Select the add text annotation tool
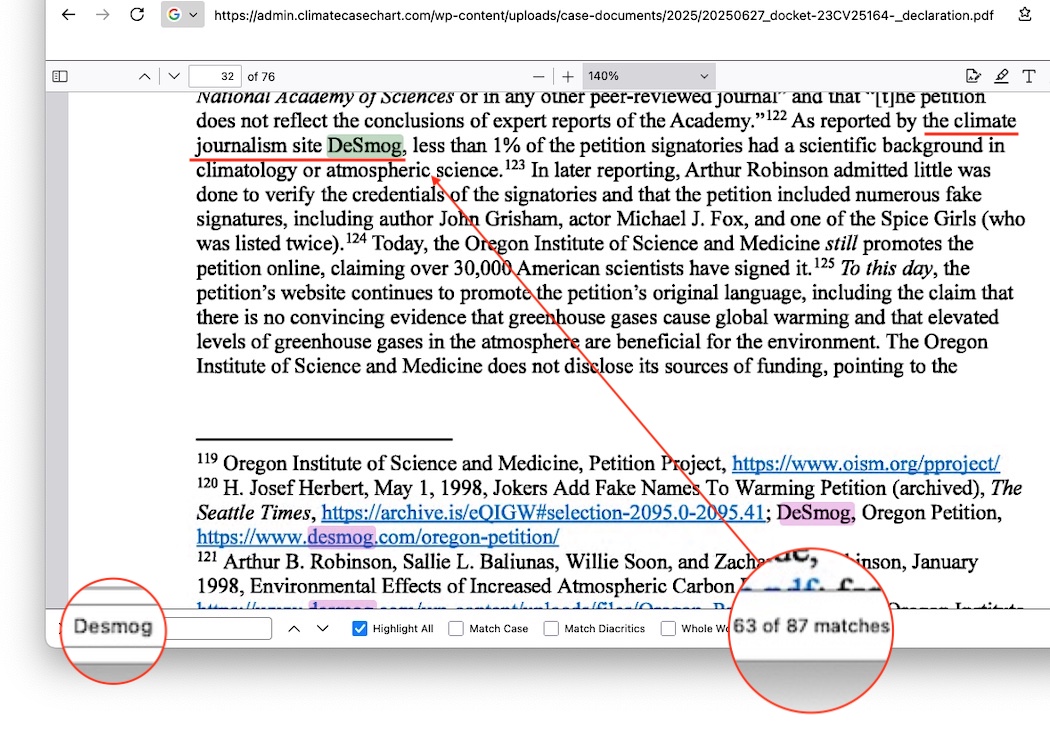Screen dimensions: 1050x738 tap(1027, 76)
